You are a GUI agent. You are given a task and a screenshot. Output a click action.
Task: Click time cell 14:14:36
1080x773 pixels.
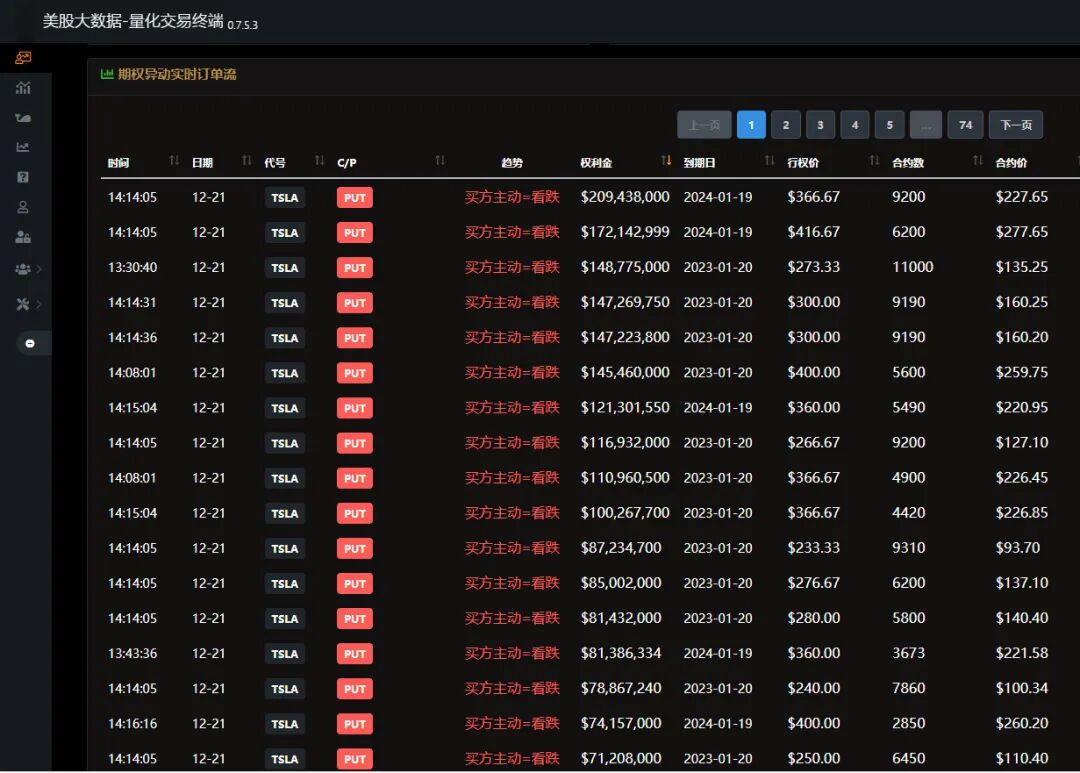(x=132, y=338)
